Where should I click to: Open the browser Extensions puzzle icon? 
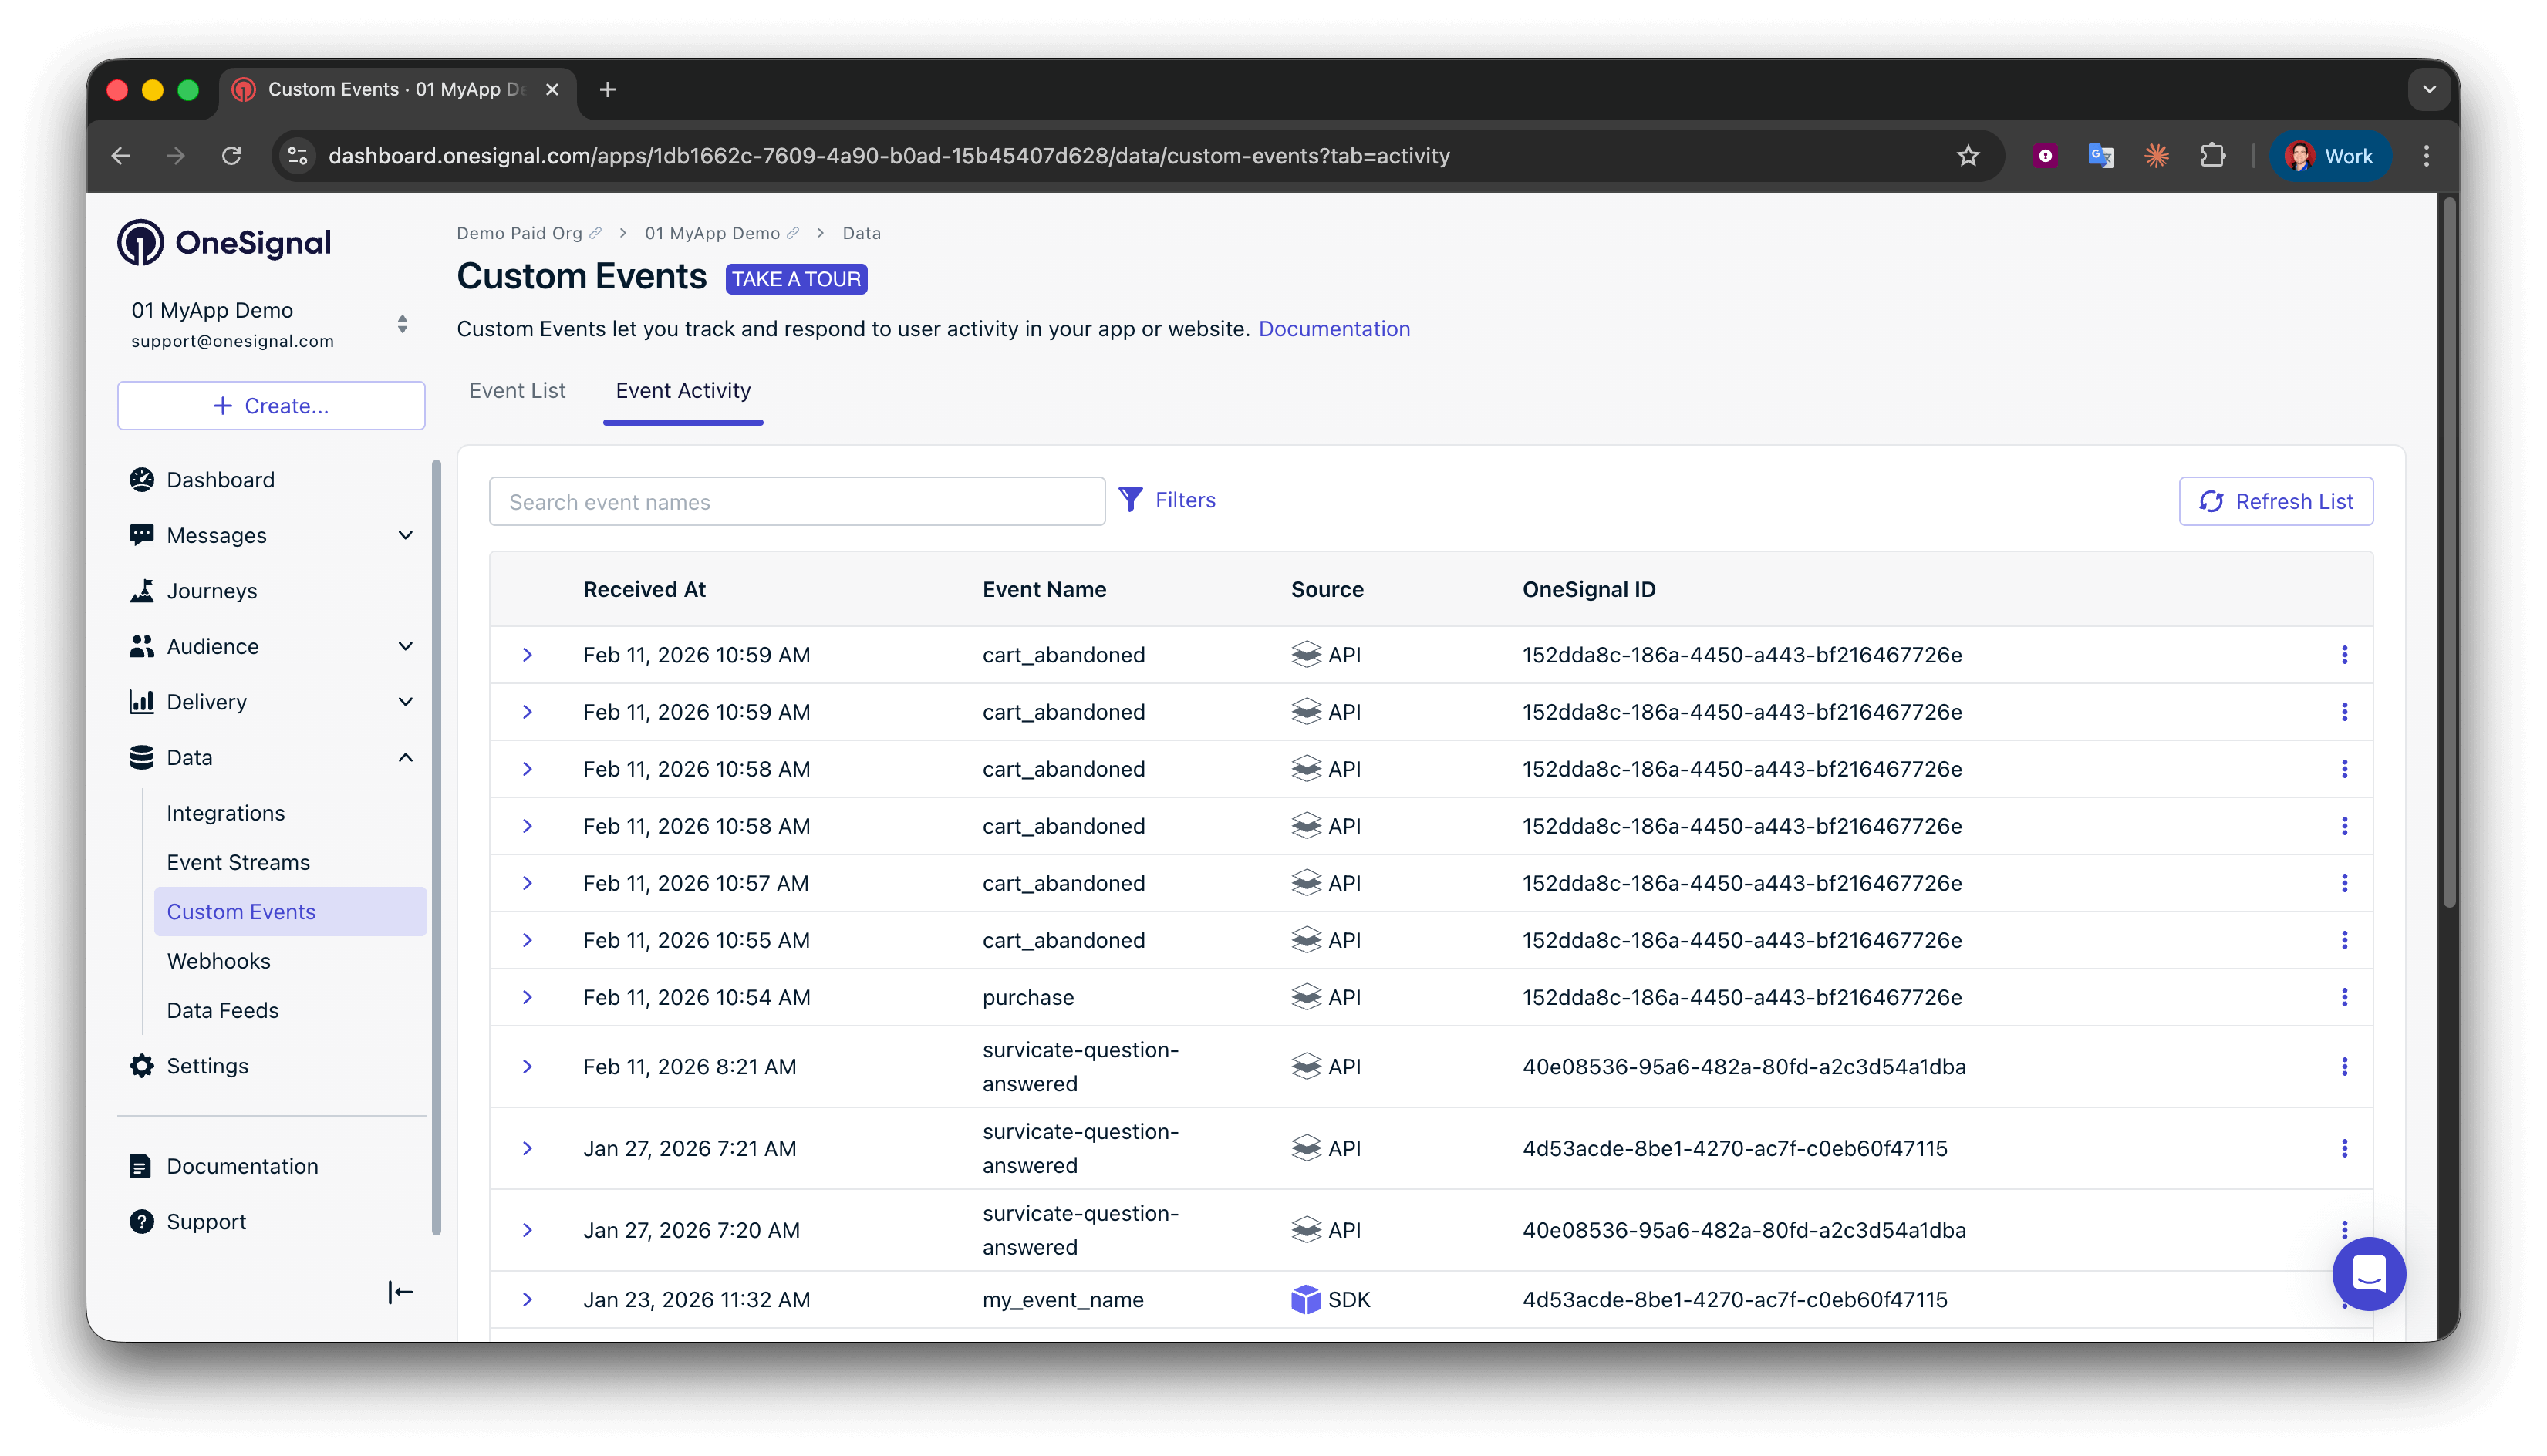pos(2212,156)
